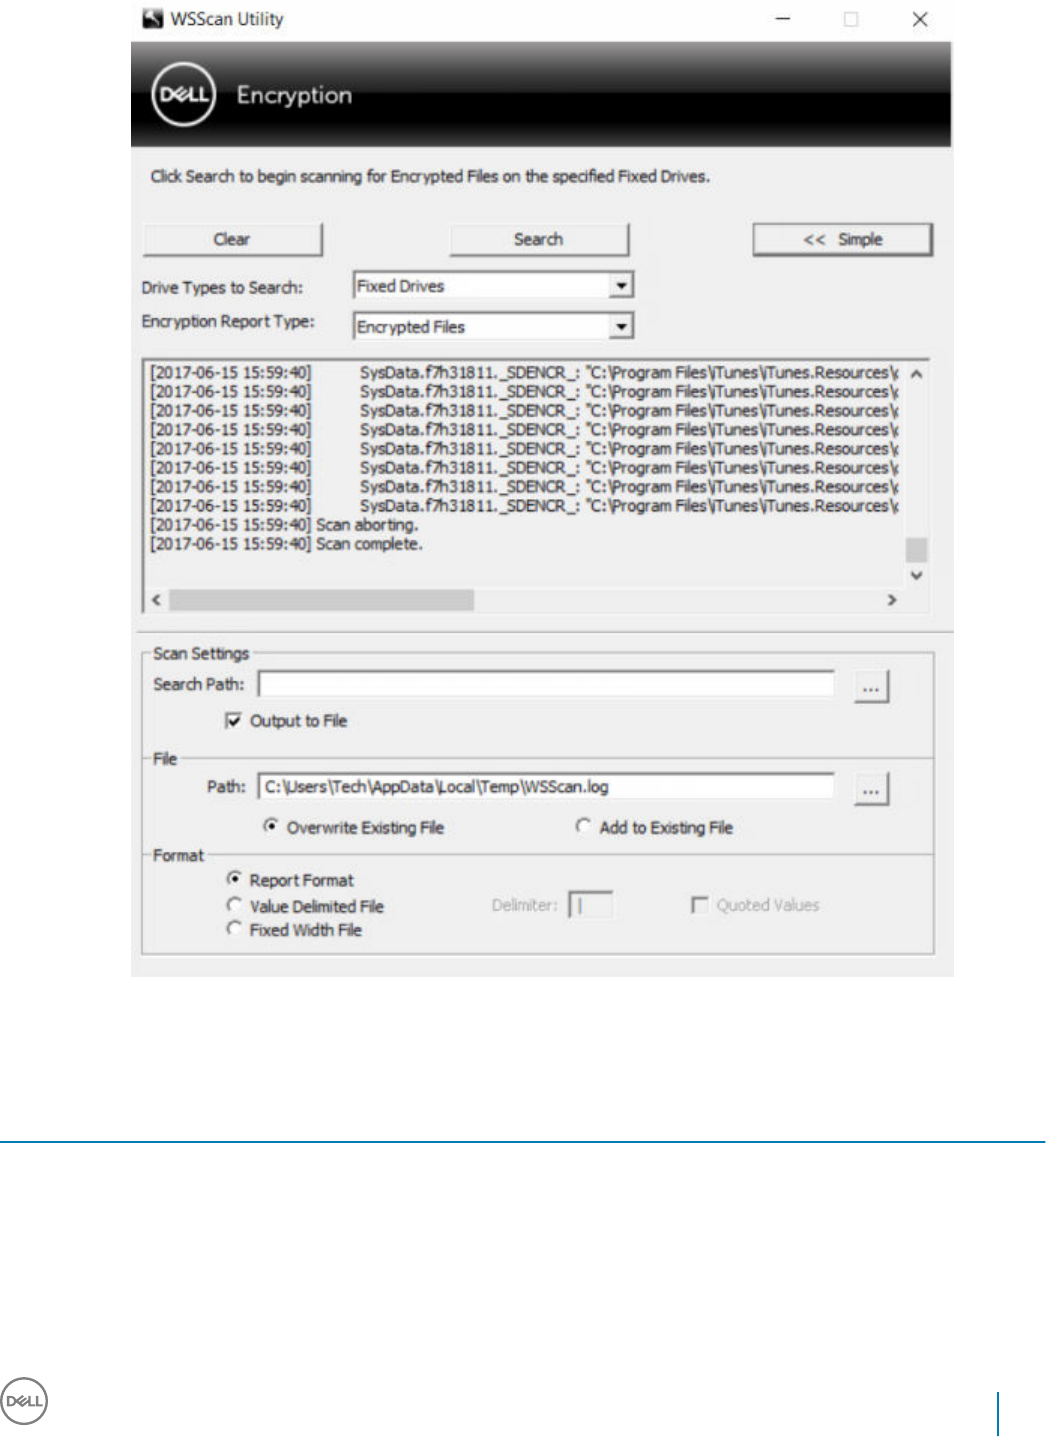Click the log's vertical scrollbar up arrow
Image resolution: width=1046 pixels, height=1437 pixels.
tap(916, 373)
